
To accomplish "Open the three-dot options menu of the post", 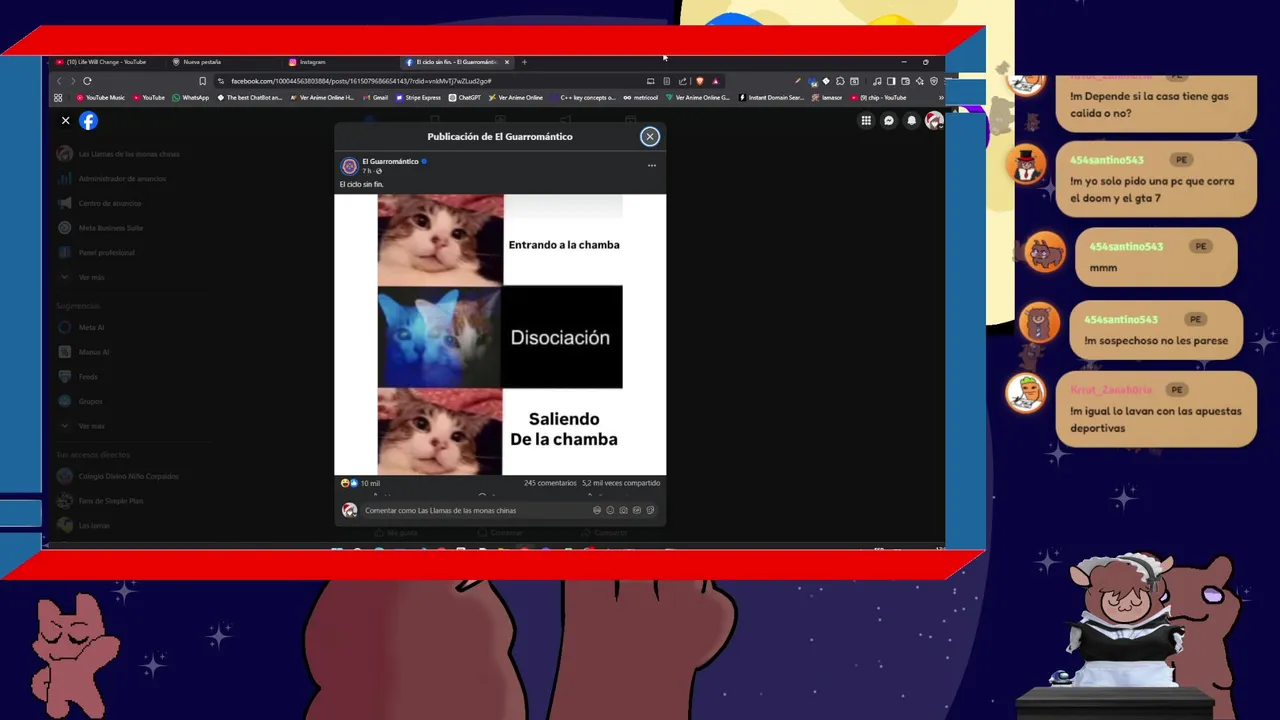I will 651,166.
